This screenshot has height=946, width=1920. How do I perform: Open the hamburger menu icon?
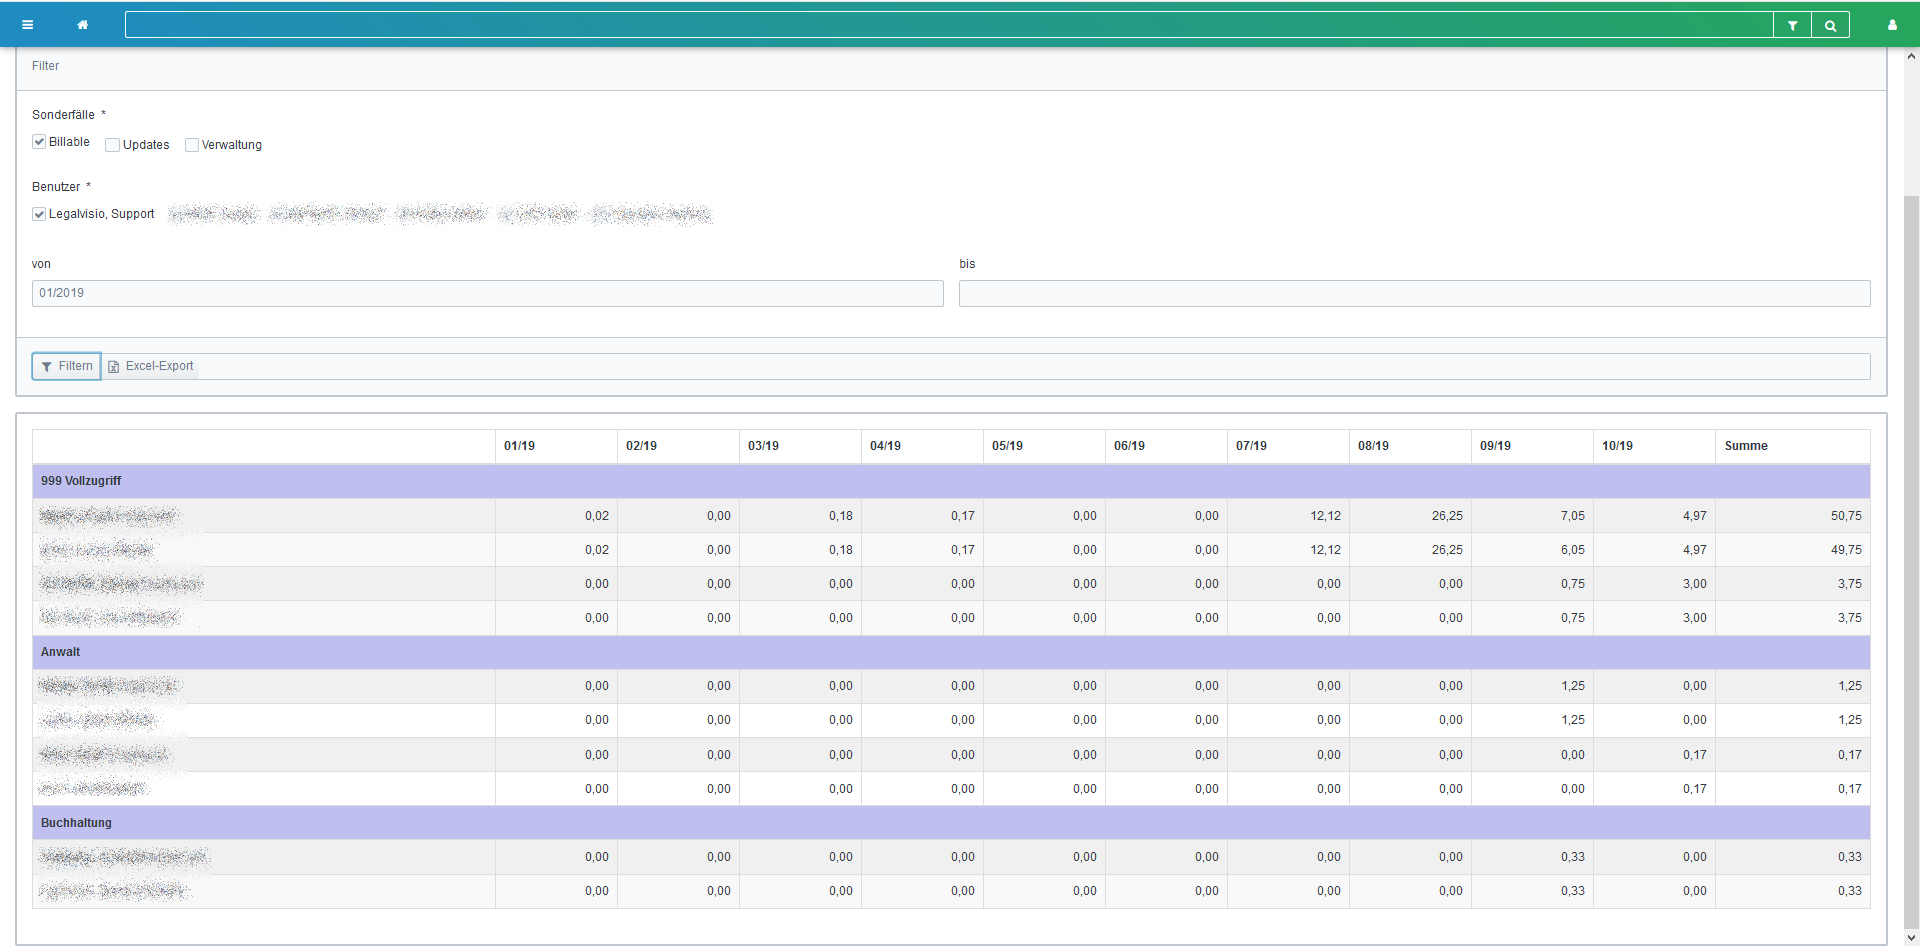[28, 25]
